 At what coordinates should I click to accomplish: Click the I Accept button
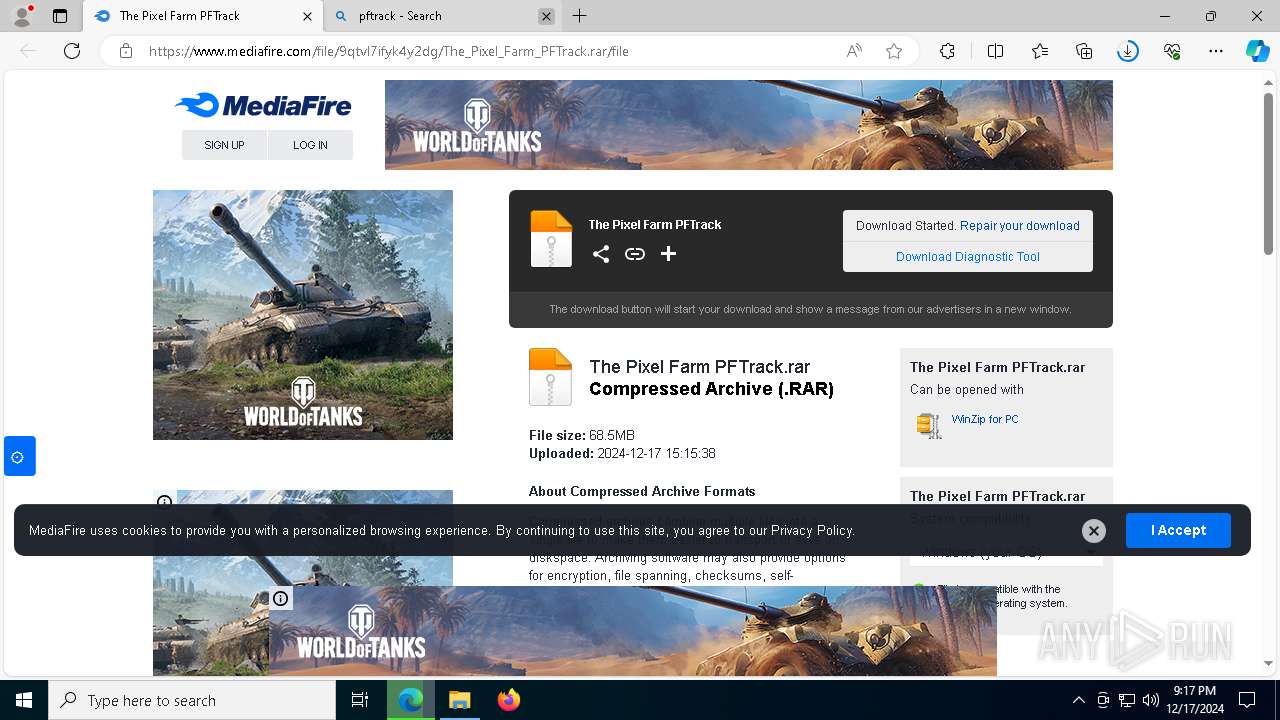(x=1178, y=530)
